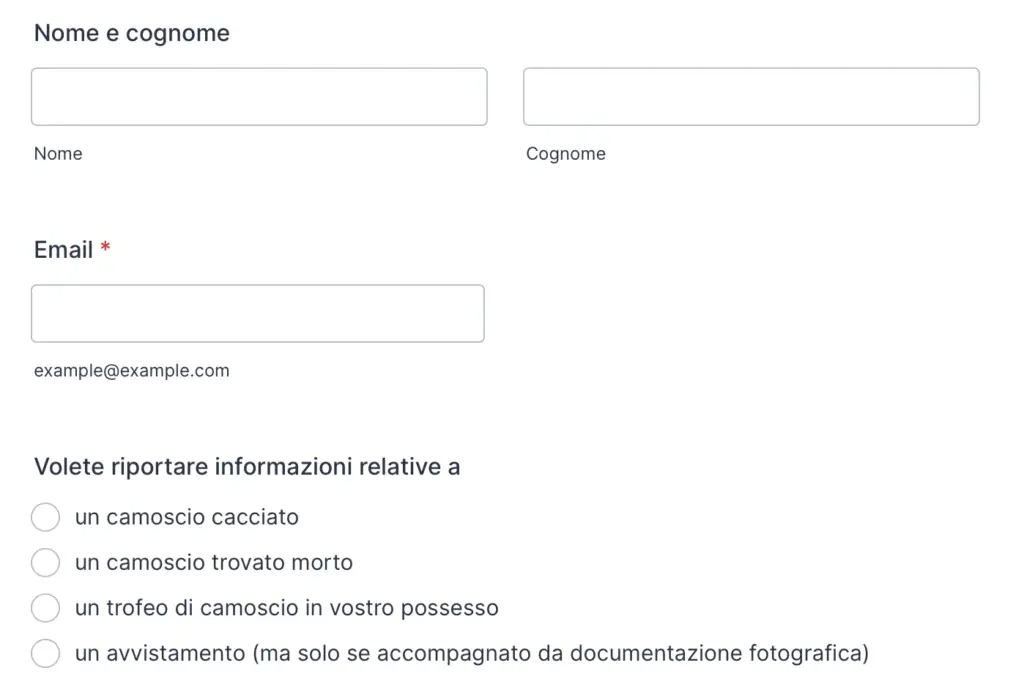Viewport: 1024px width, 690px height.
Task: Focus the Cognome text input field
Action: 751,97
